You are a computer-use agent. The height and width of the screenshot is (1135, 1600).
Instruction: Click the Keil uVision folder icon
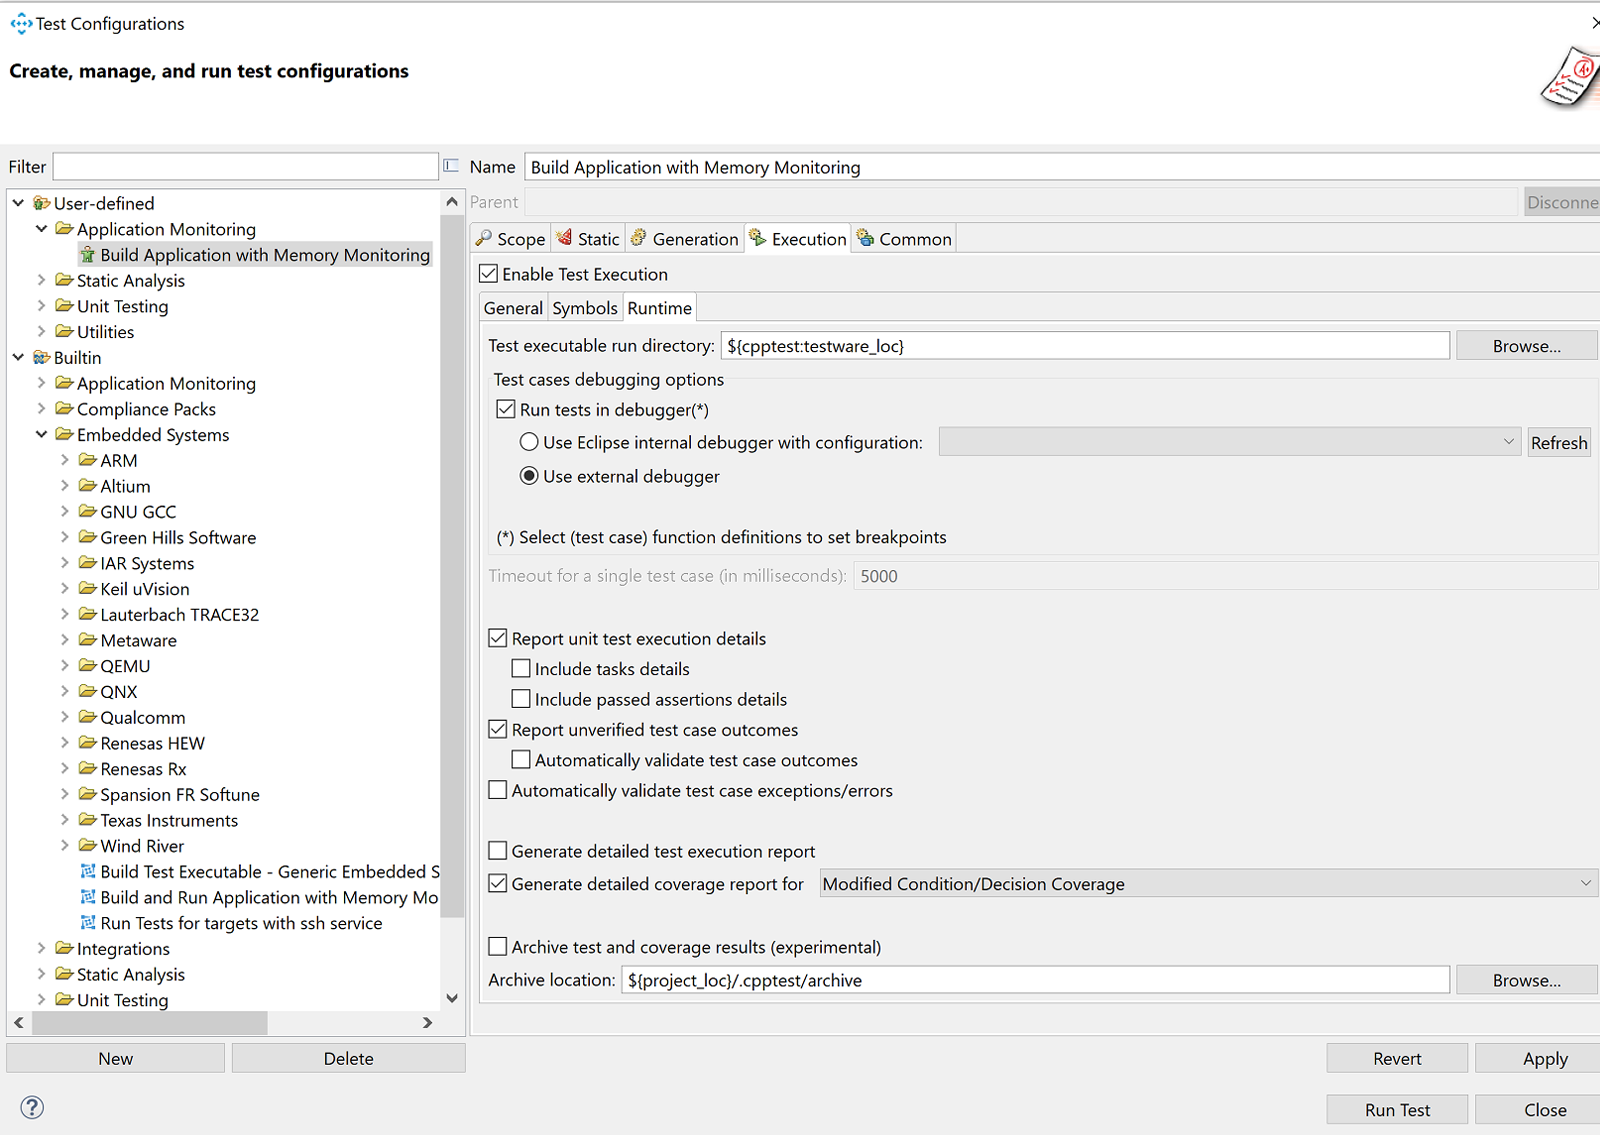tap(88, 589)
